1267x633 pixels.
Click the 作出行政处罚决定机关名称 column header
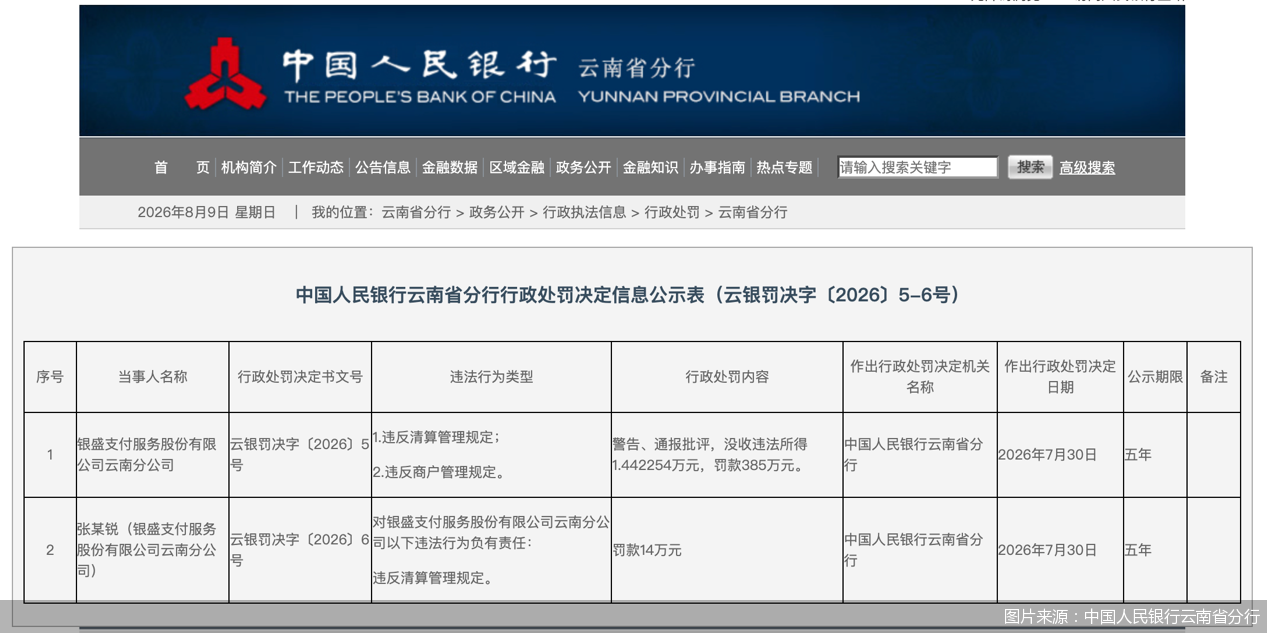pos(920,377)
